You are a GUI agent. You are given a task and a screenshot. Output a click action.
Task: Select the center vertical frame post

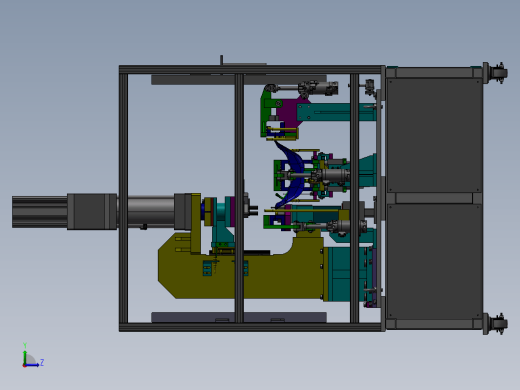pos(239,198)
